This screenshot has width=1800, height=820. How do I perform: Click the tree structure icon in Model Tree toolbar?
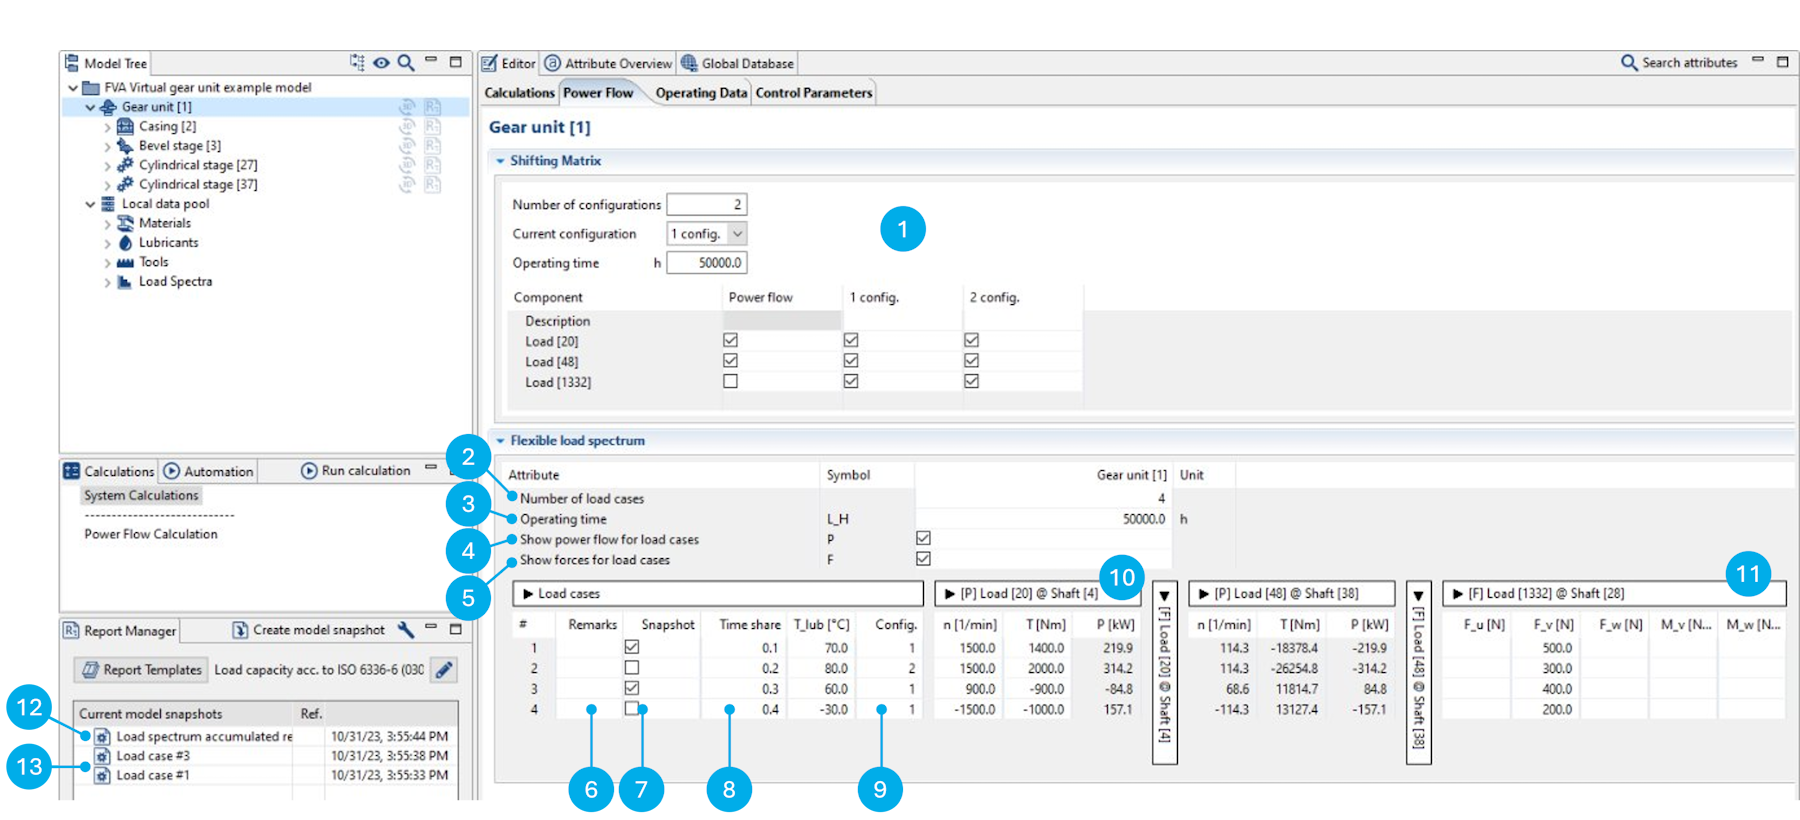(x=357, y=63)
